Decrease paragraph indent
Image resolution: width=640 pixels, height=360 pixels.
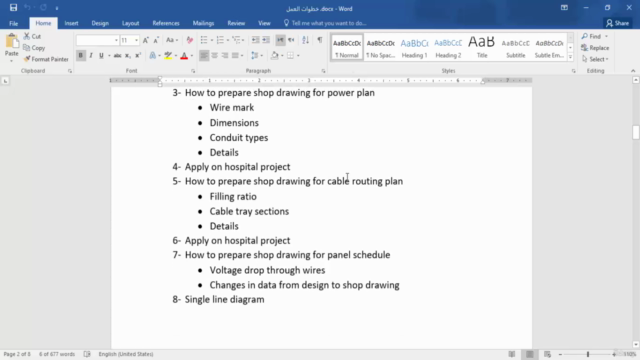pos(256,40)
